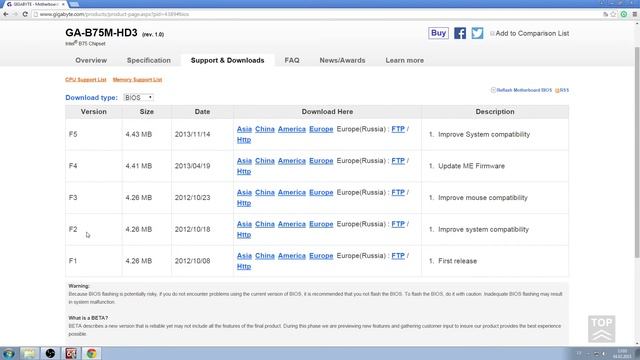The image size is (640, 360).
Task: Click the translate icon in the address bar
Action: pyautogui.click(x=605, y=14)
